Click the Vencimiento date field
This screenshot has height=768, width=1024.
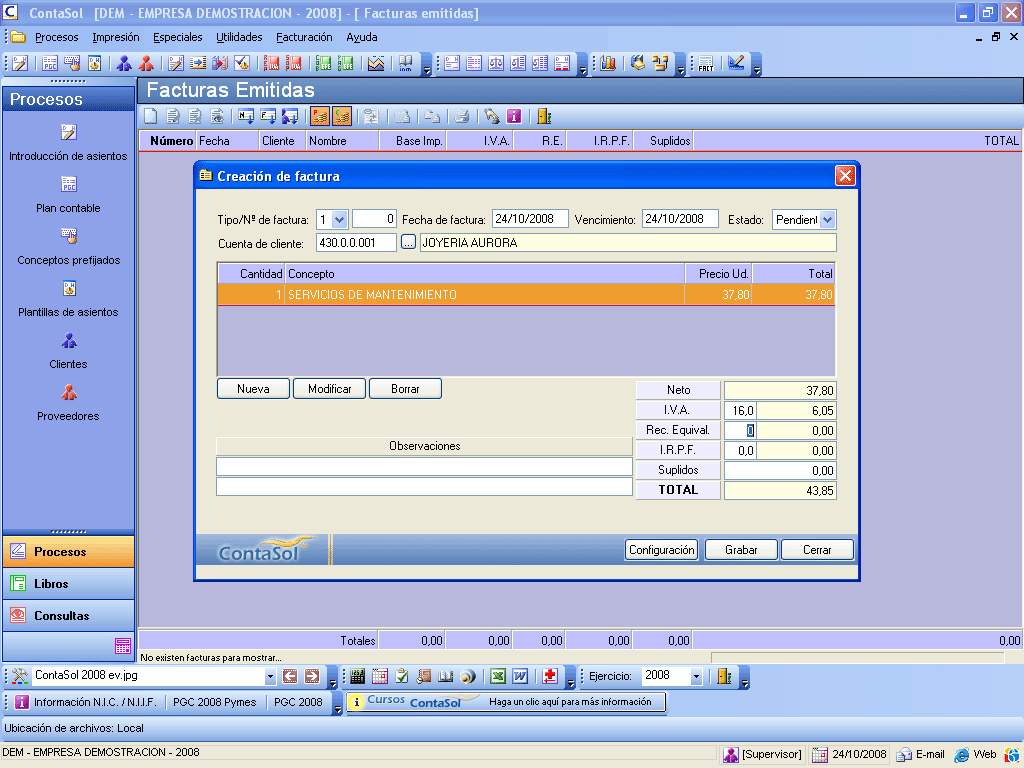coord(680,219)
